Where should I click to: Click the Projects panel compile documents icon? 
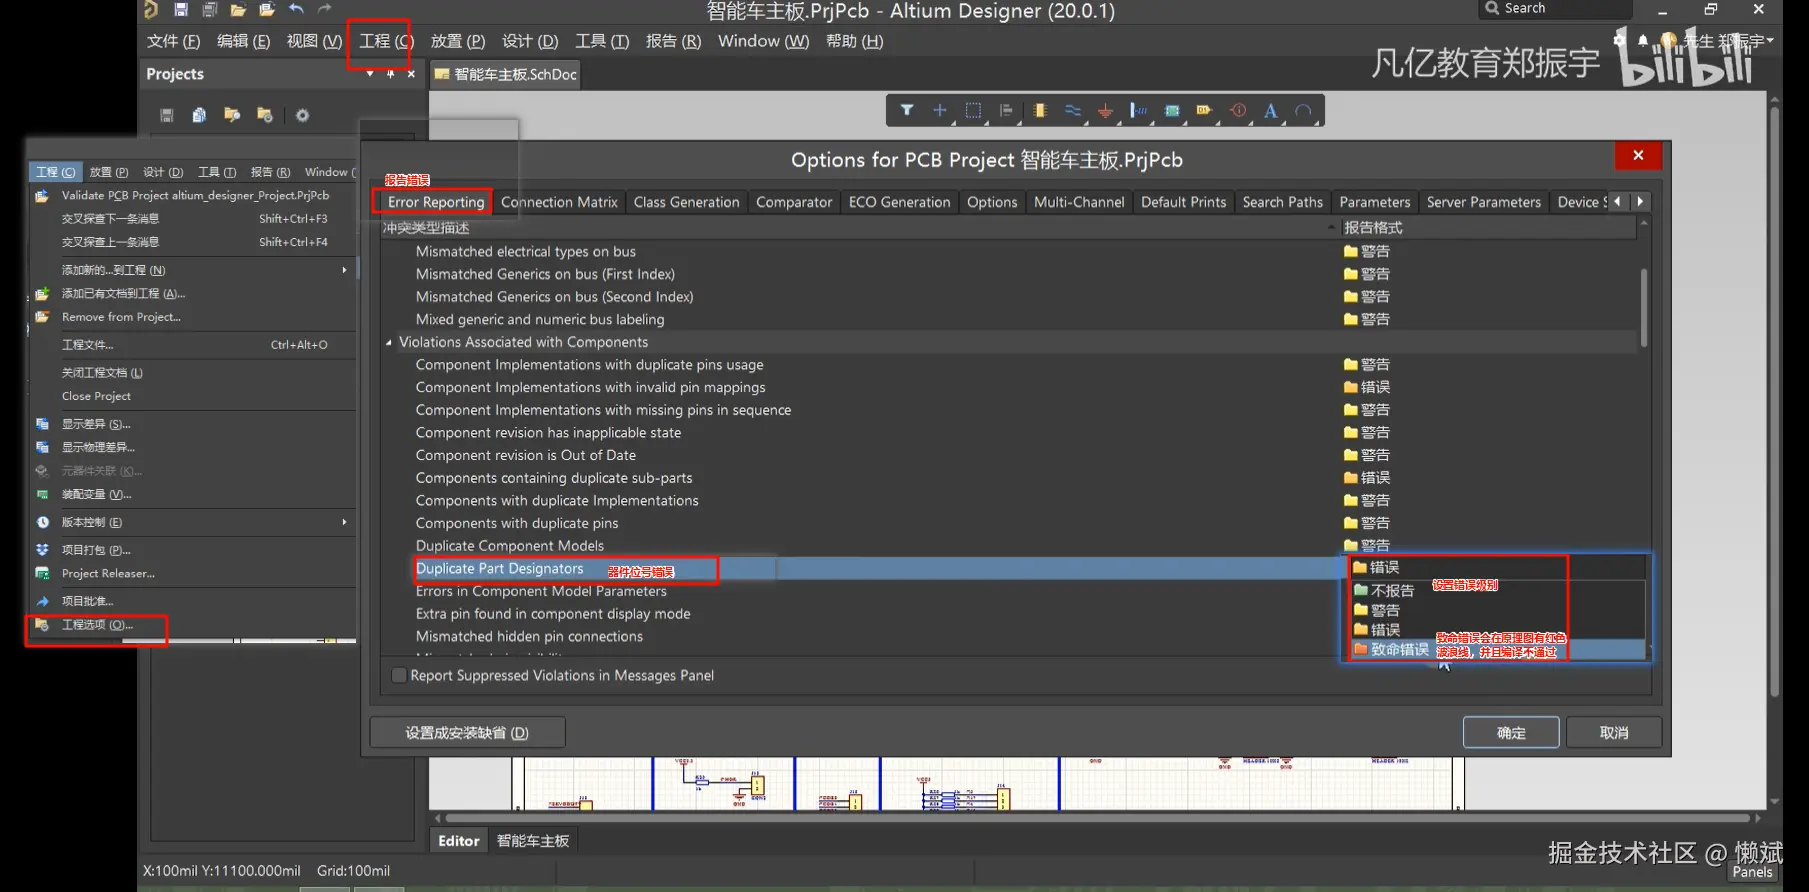tap(199, 115)
